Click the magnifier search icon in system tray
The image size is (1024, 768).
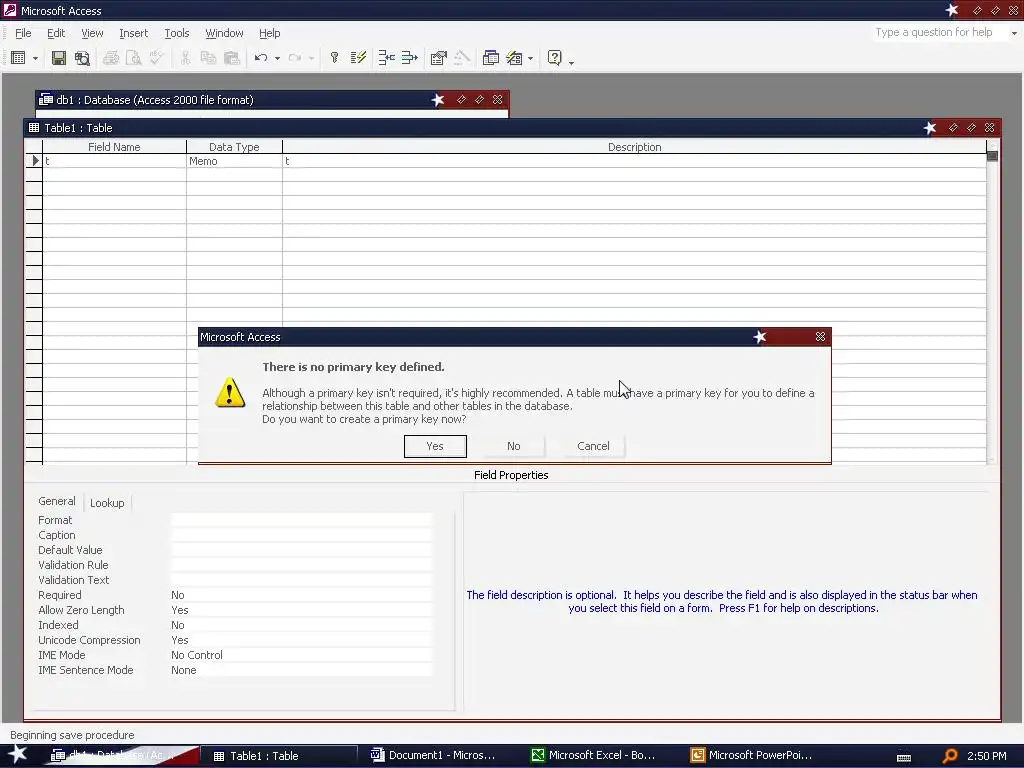click(950, 756)
